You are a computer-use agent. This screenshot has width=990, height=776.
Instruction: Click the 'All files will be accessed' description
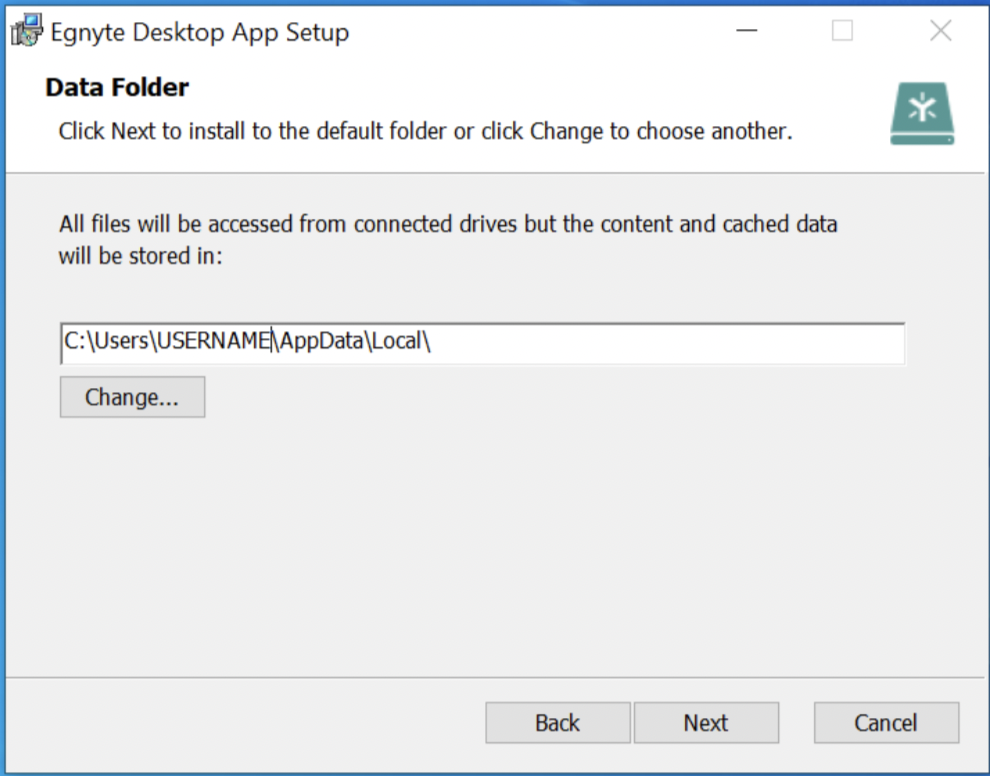448,240
